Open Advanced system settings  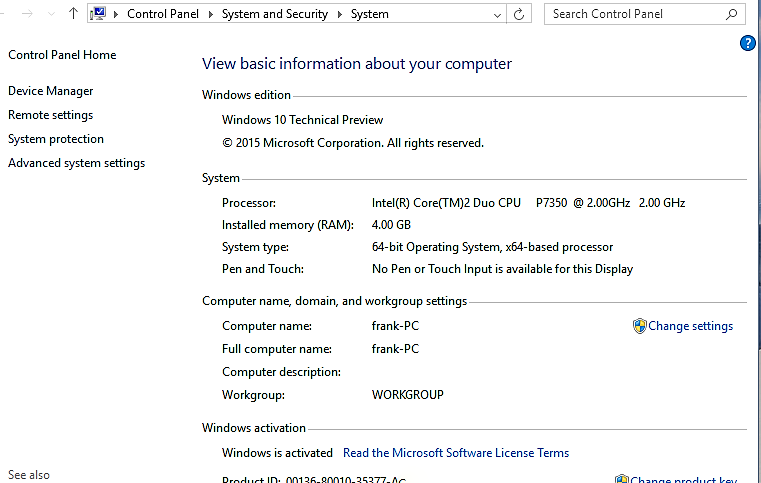(x=77, y=163)
